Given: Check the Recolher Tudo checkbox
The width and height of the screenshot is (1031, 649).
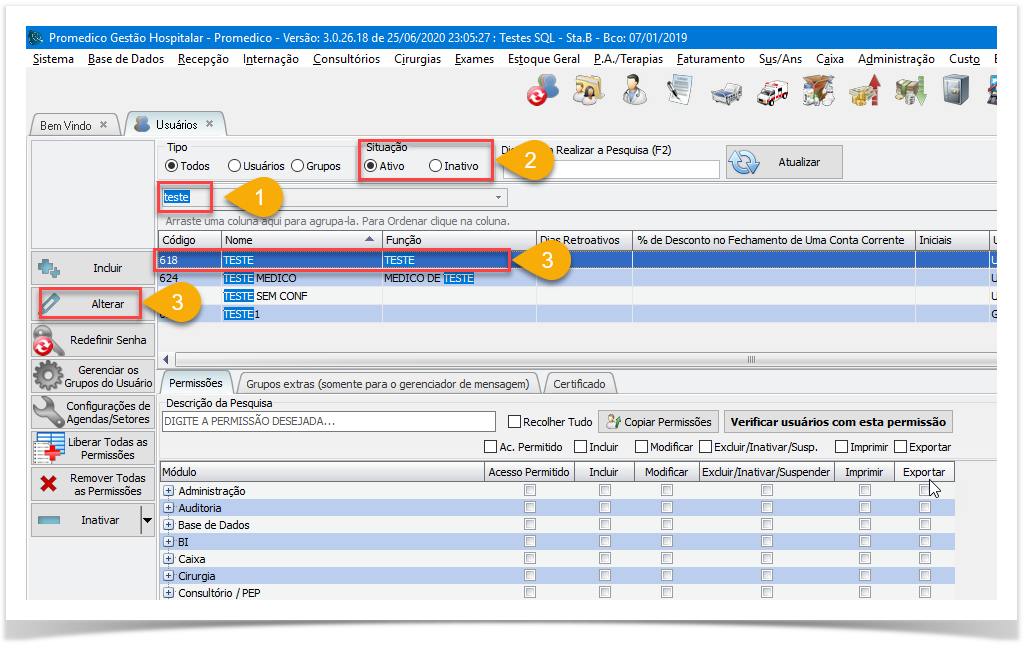Looking at the screenshot, I should pyautogui.click(x=514, y=422).
